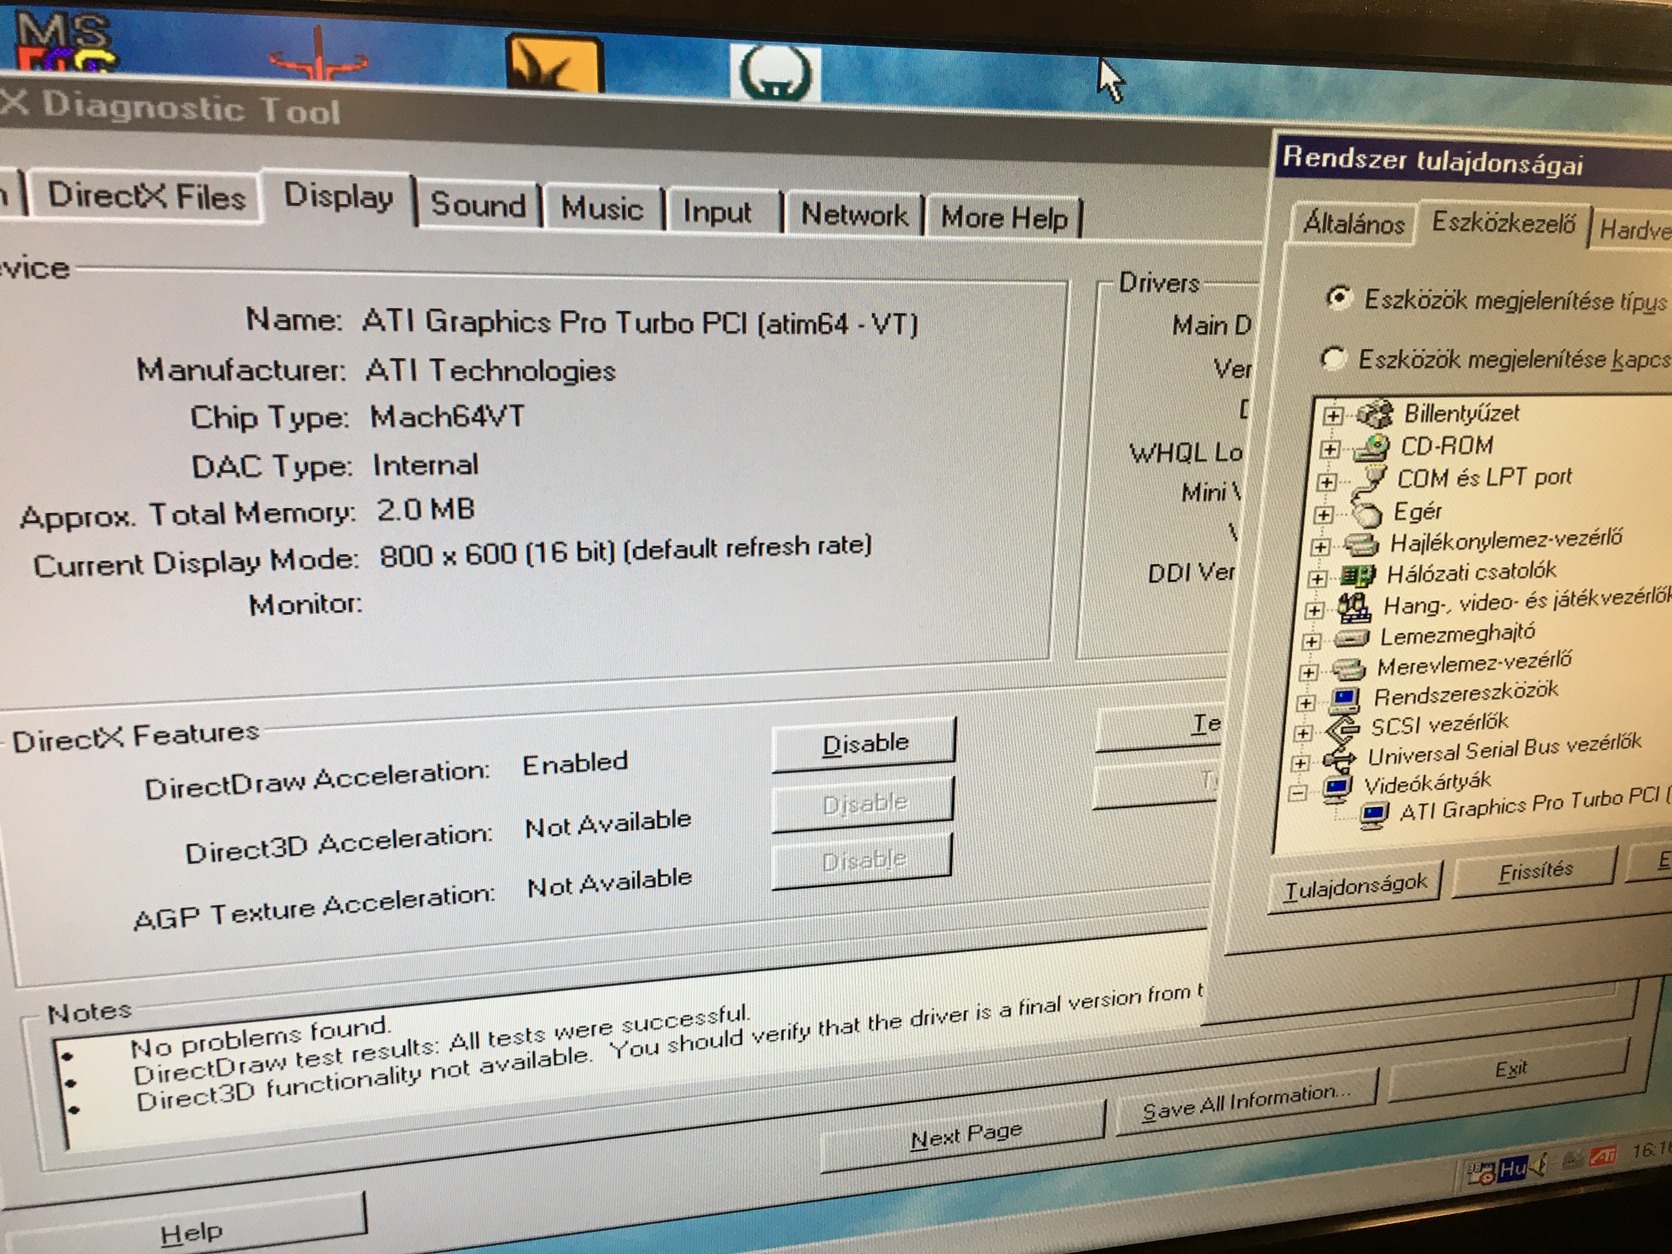Expand the Merevlemez-vezérlő tree node
Viewport: 1672px width, 1254px height.
[x=1308, y=672]
